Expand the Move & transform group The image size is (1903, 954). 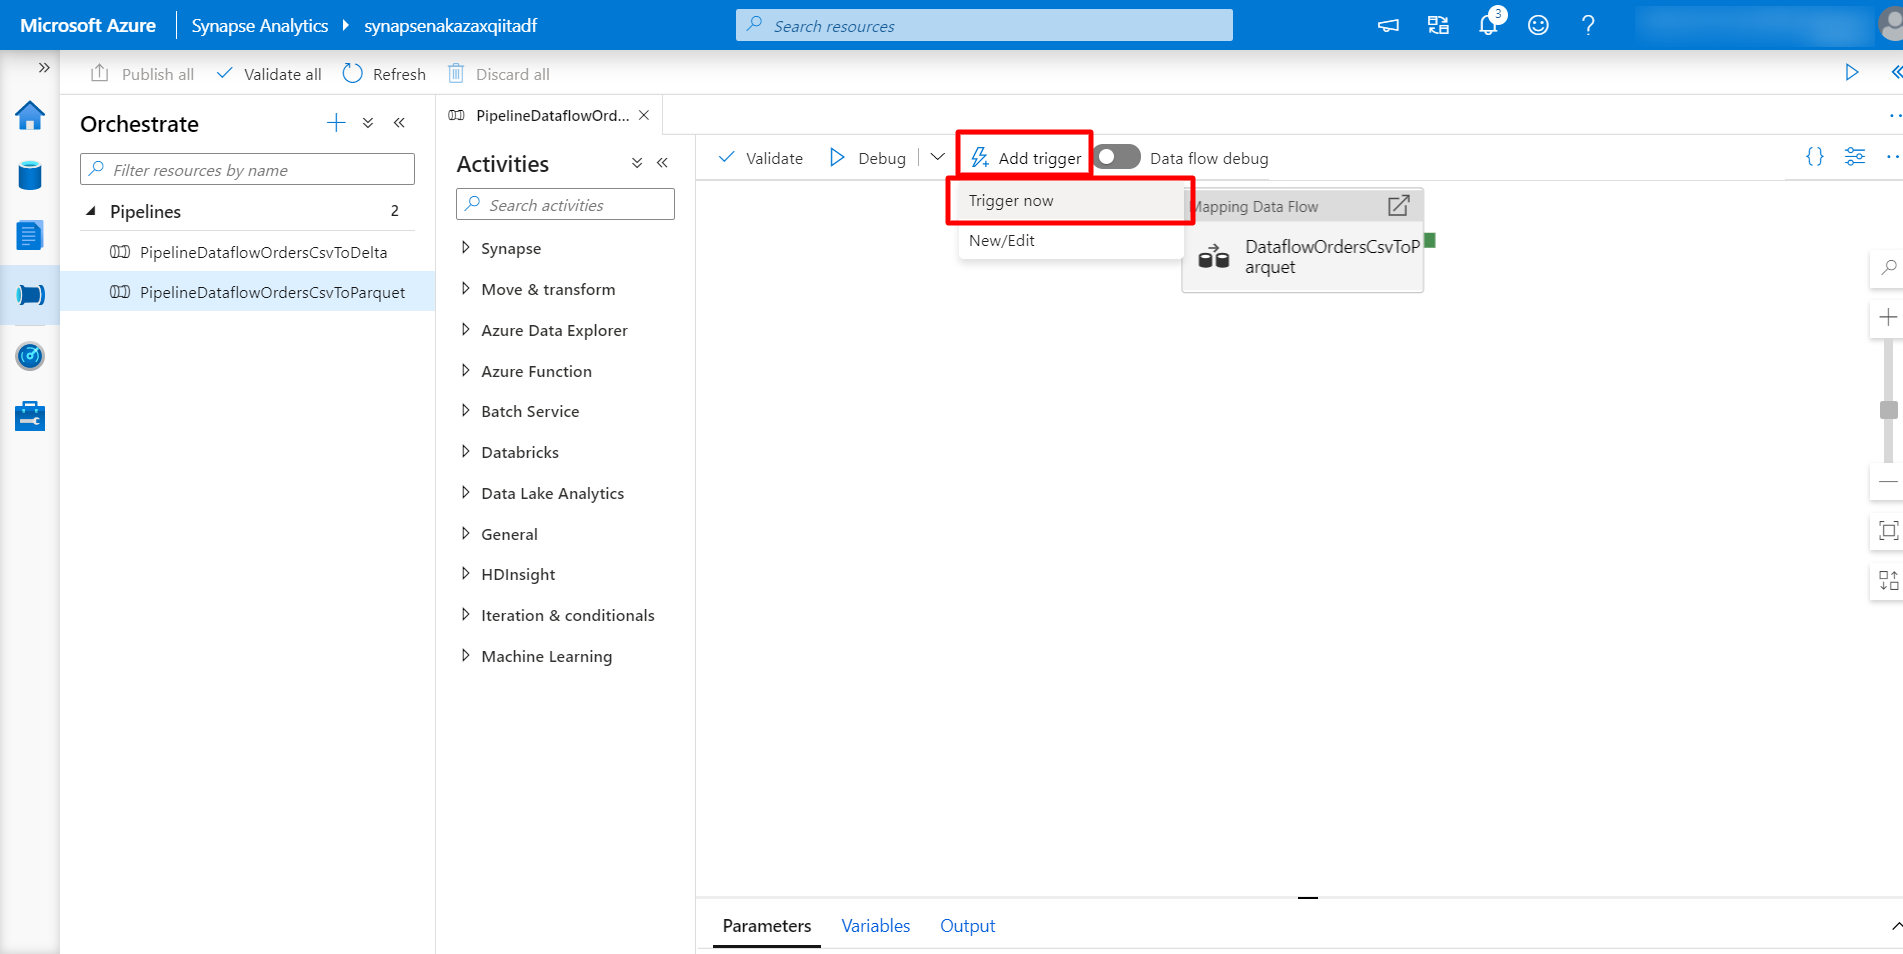(x=465, y=289)
